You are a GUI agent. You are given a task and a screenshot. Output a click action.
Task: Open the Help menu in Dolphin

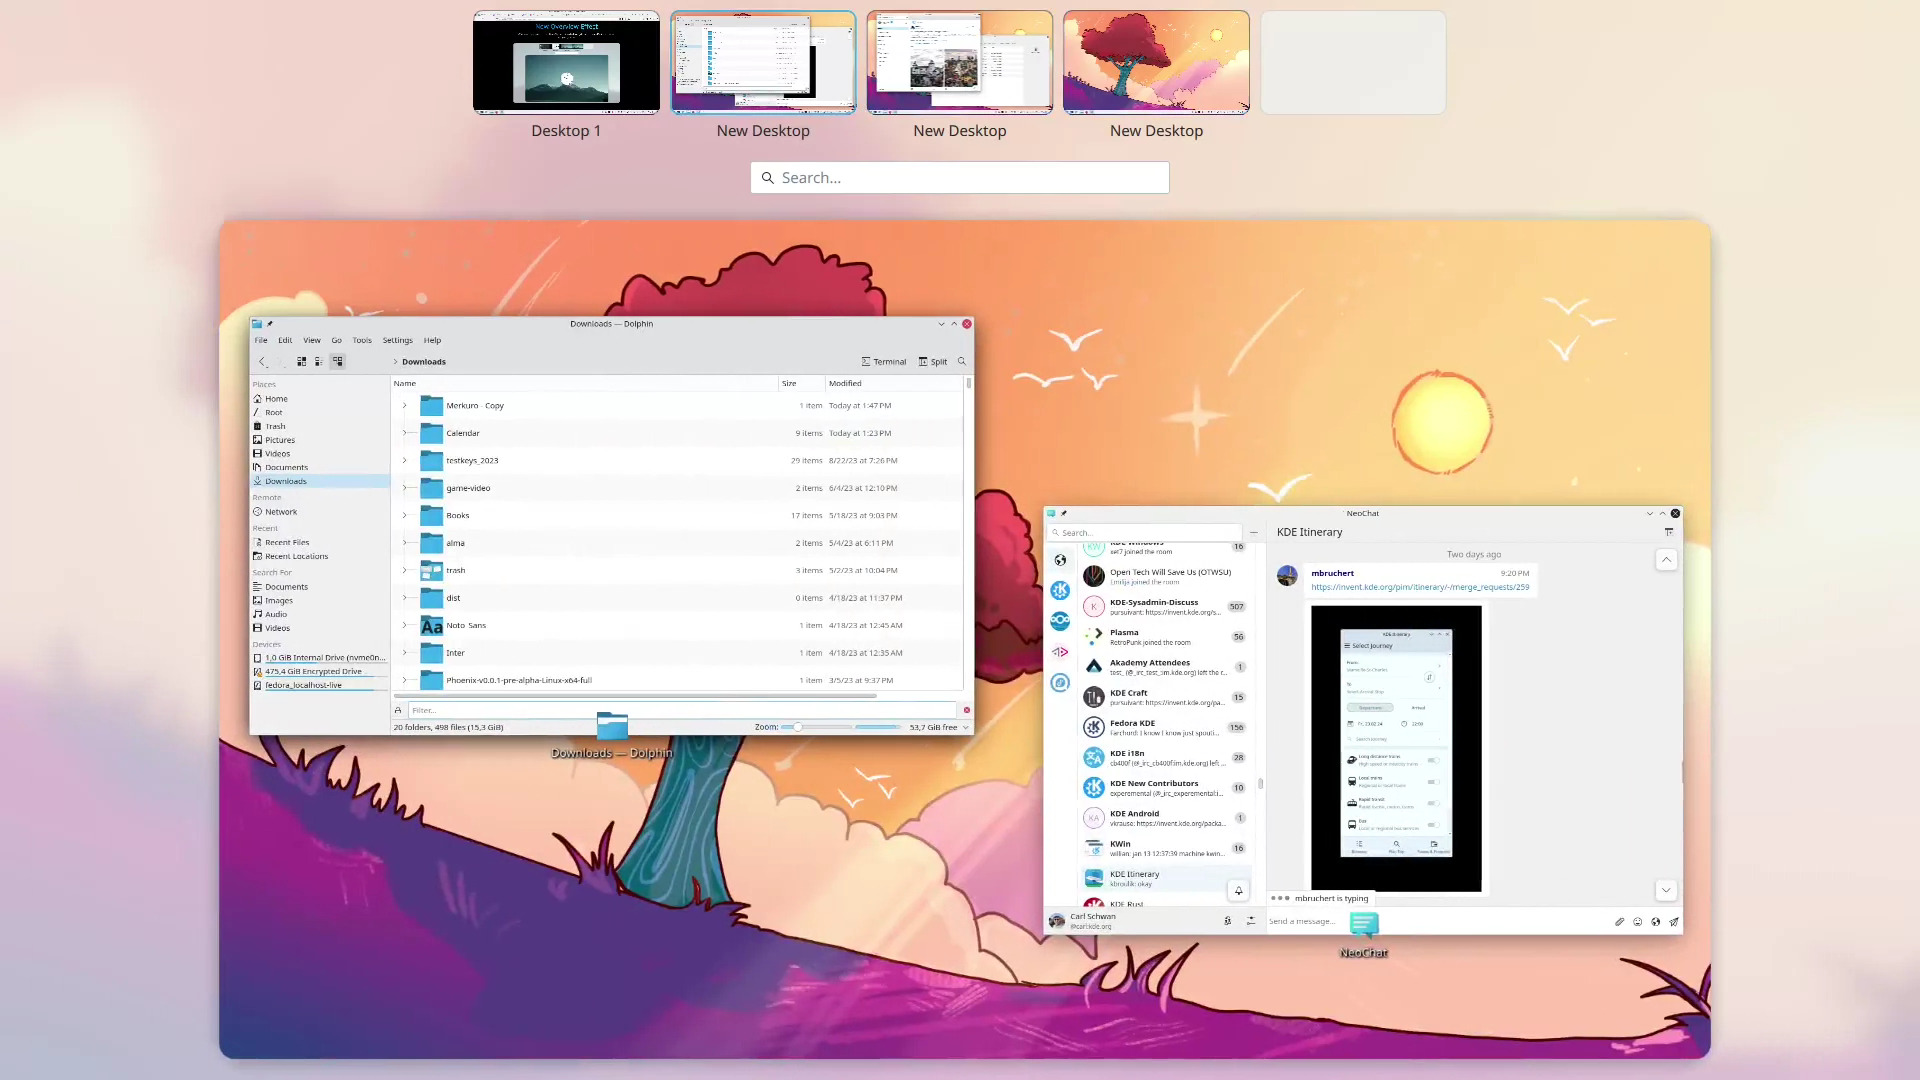[x=432, y=340]
